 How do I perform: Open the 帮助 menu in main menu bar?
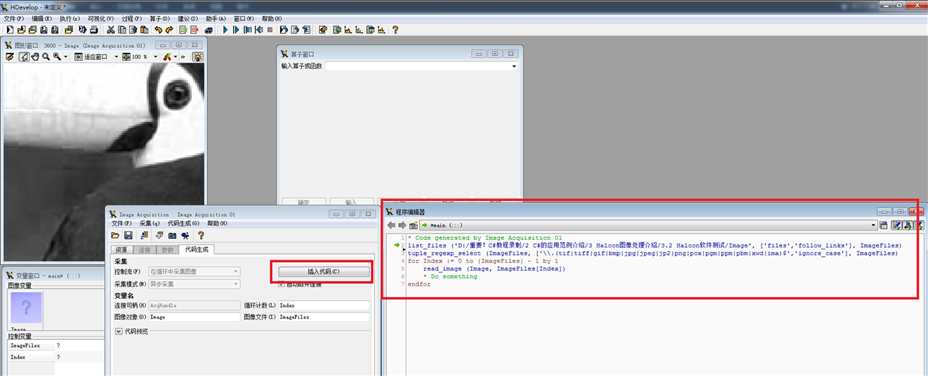click(x=272, y=19)
